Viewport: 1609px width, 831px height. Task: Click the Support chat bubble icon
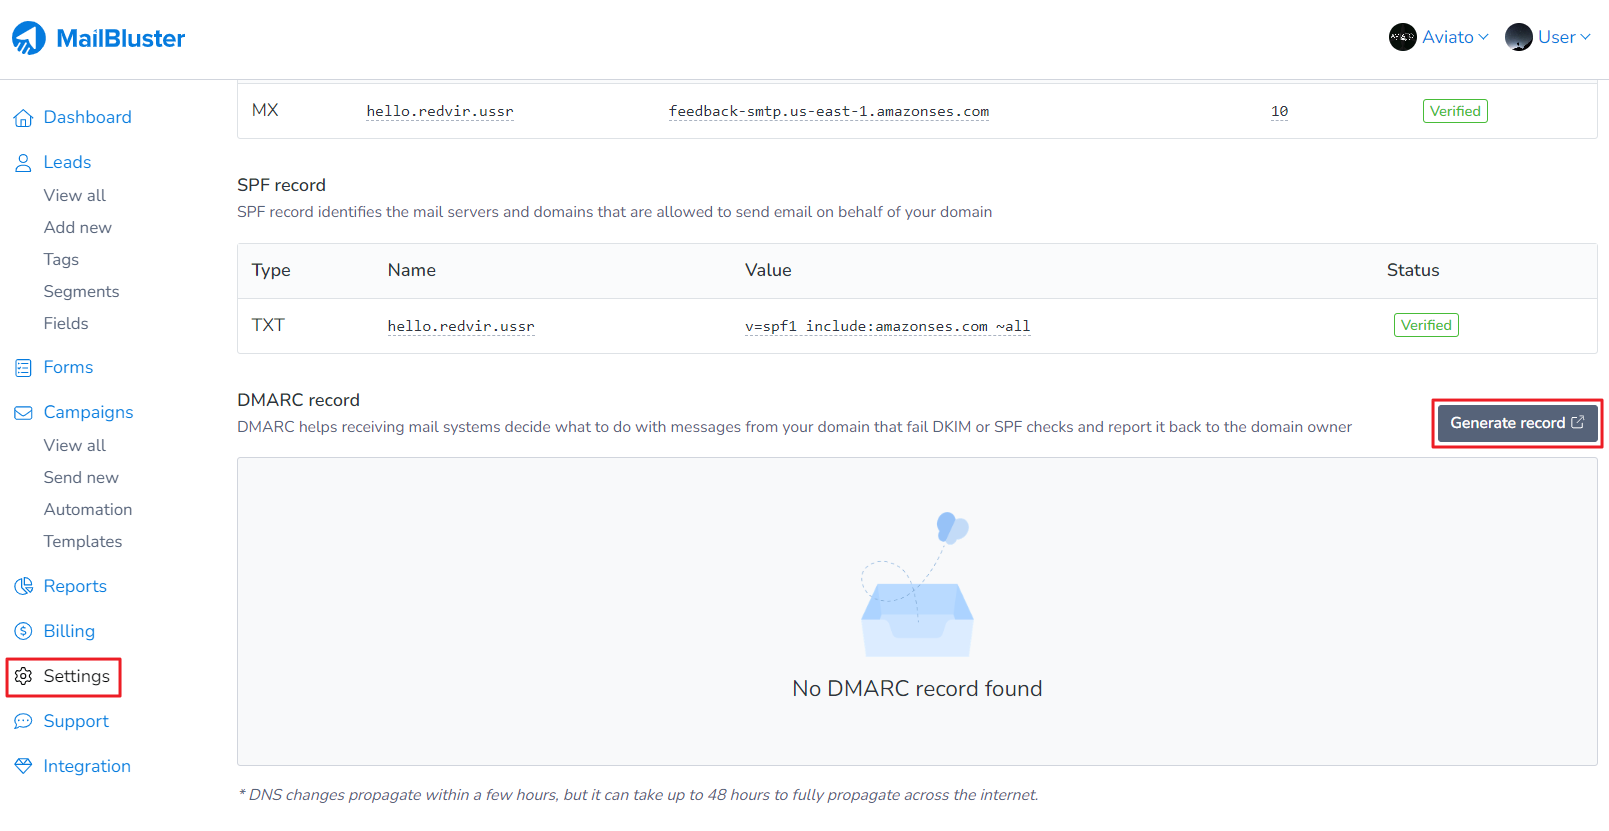tap(23, 722)
